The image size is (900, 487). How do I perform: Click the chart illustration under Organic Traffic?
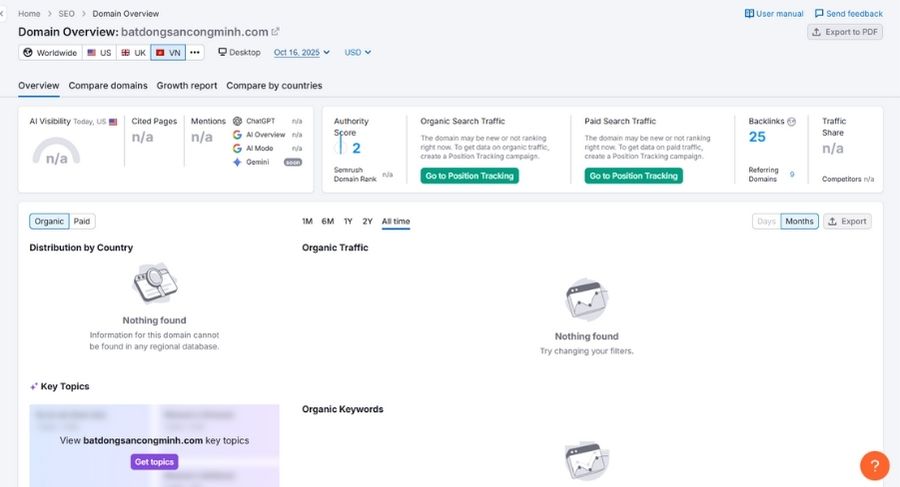point(587,299)
